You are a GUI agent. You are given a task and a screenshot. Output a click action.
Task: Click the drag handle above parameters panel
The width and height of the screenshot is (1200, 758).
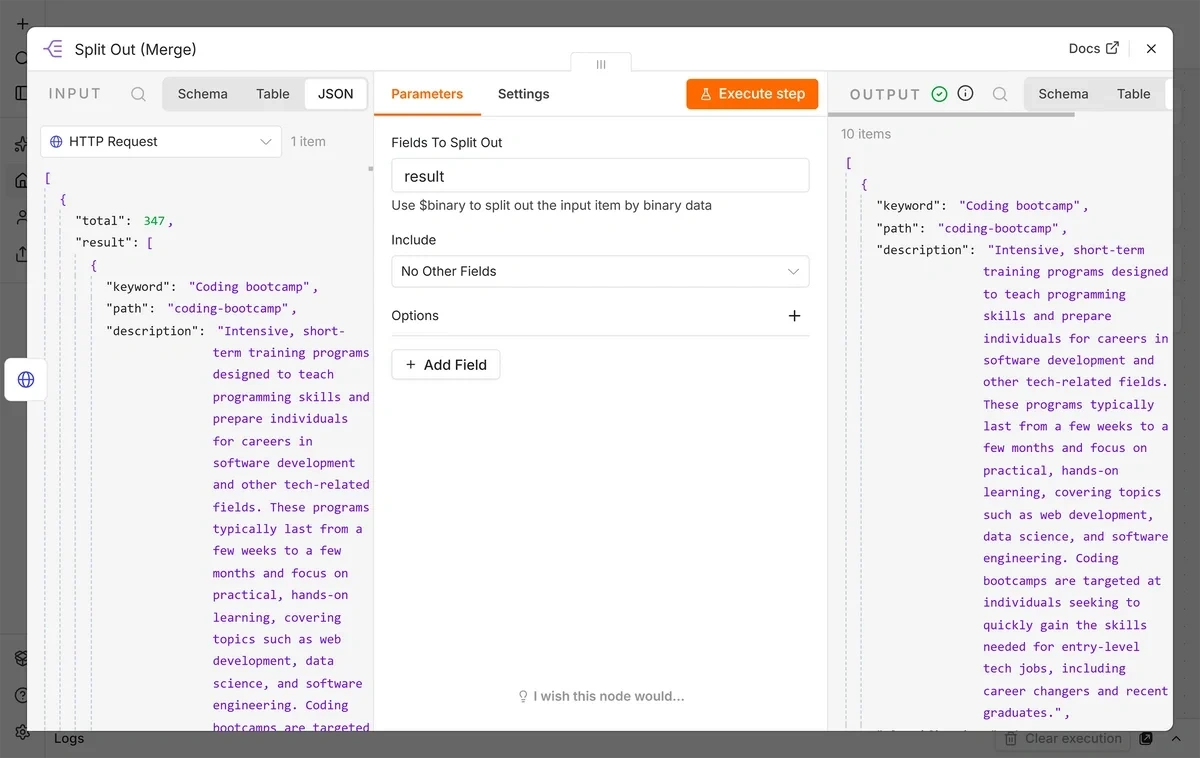601,63
